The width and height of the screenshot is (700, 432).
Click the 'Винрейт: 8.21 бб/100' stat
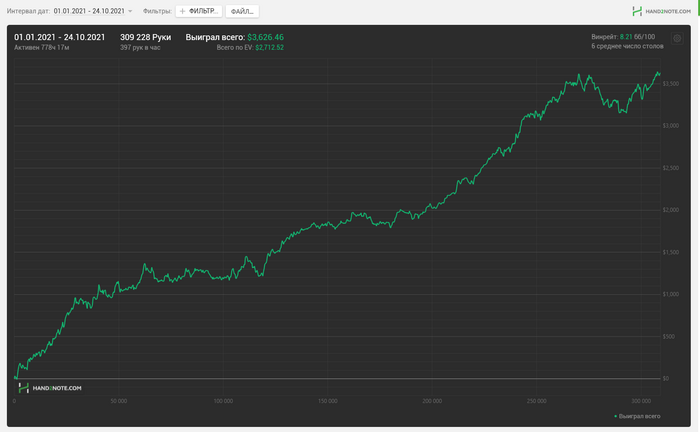click(623, 37)
